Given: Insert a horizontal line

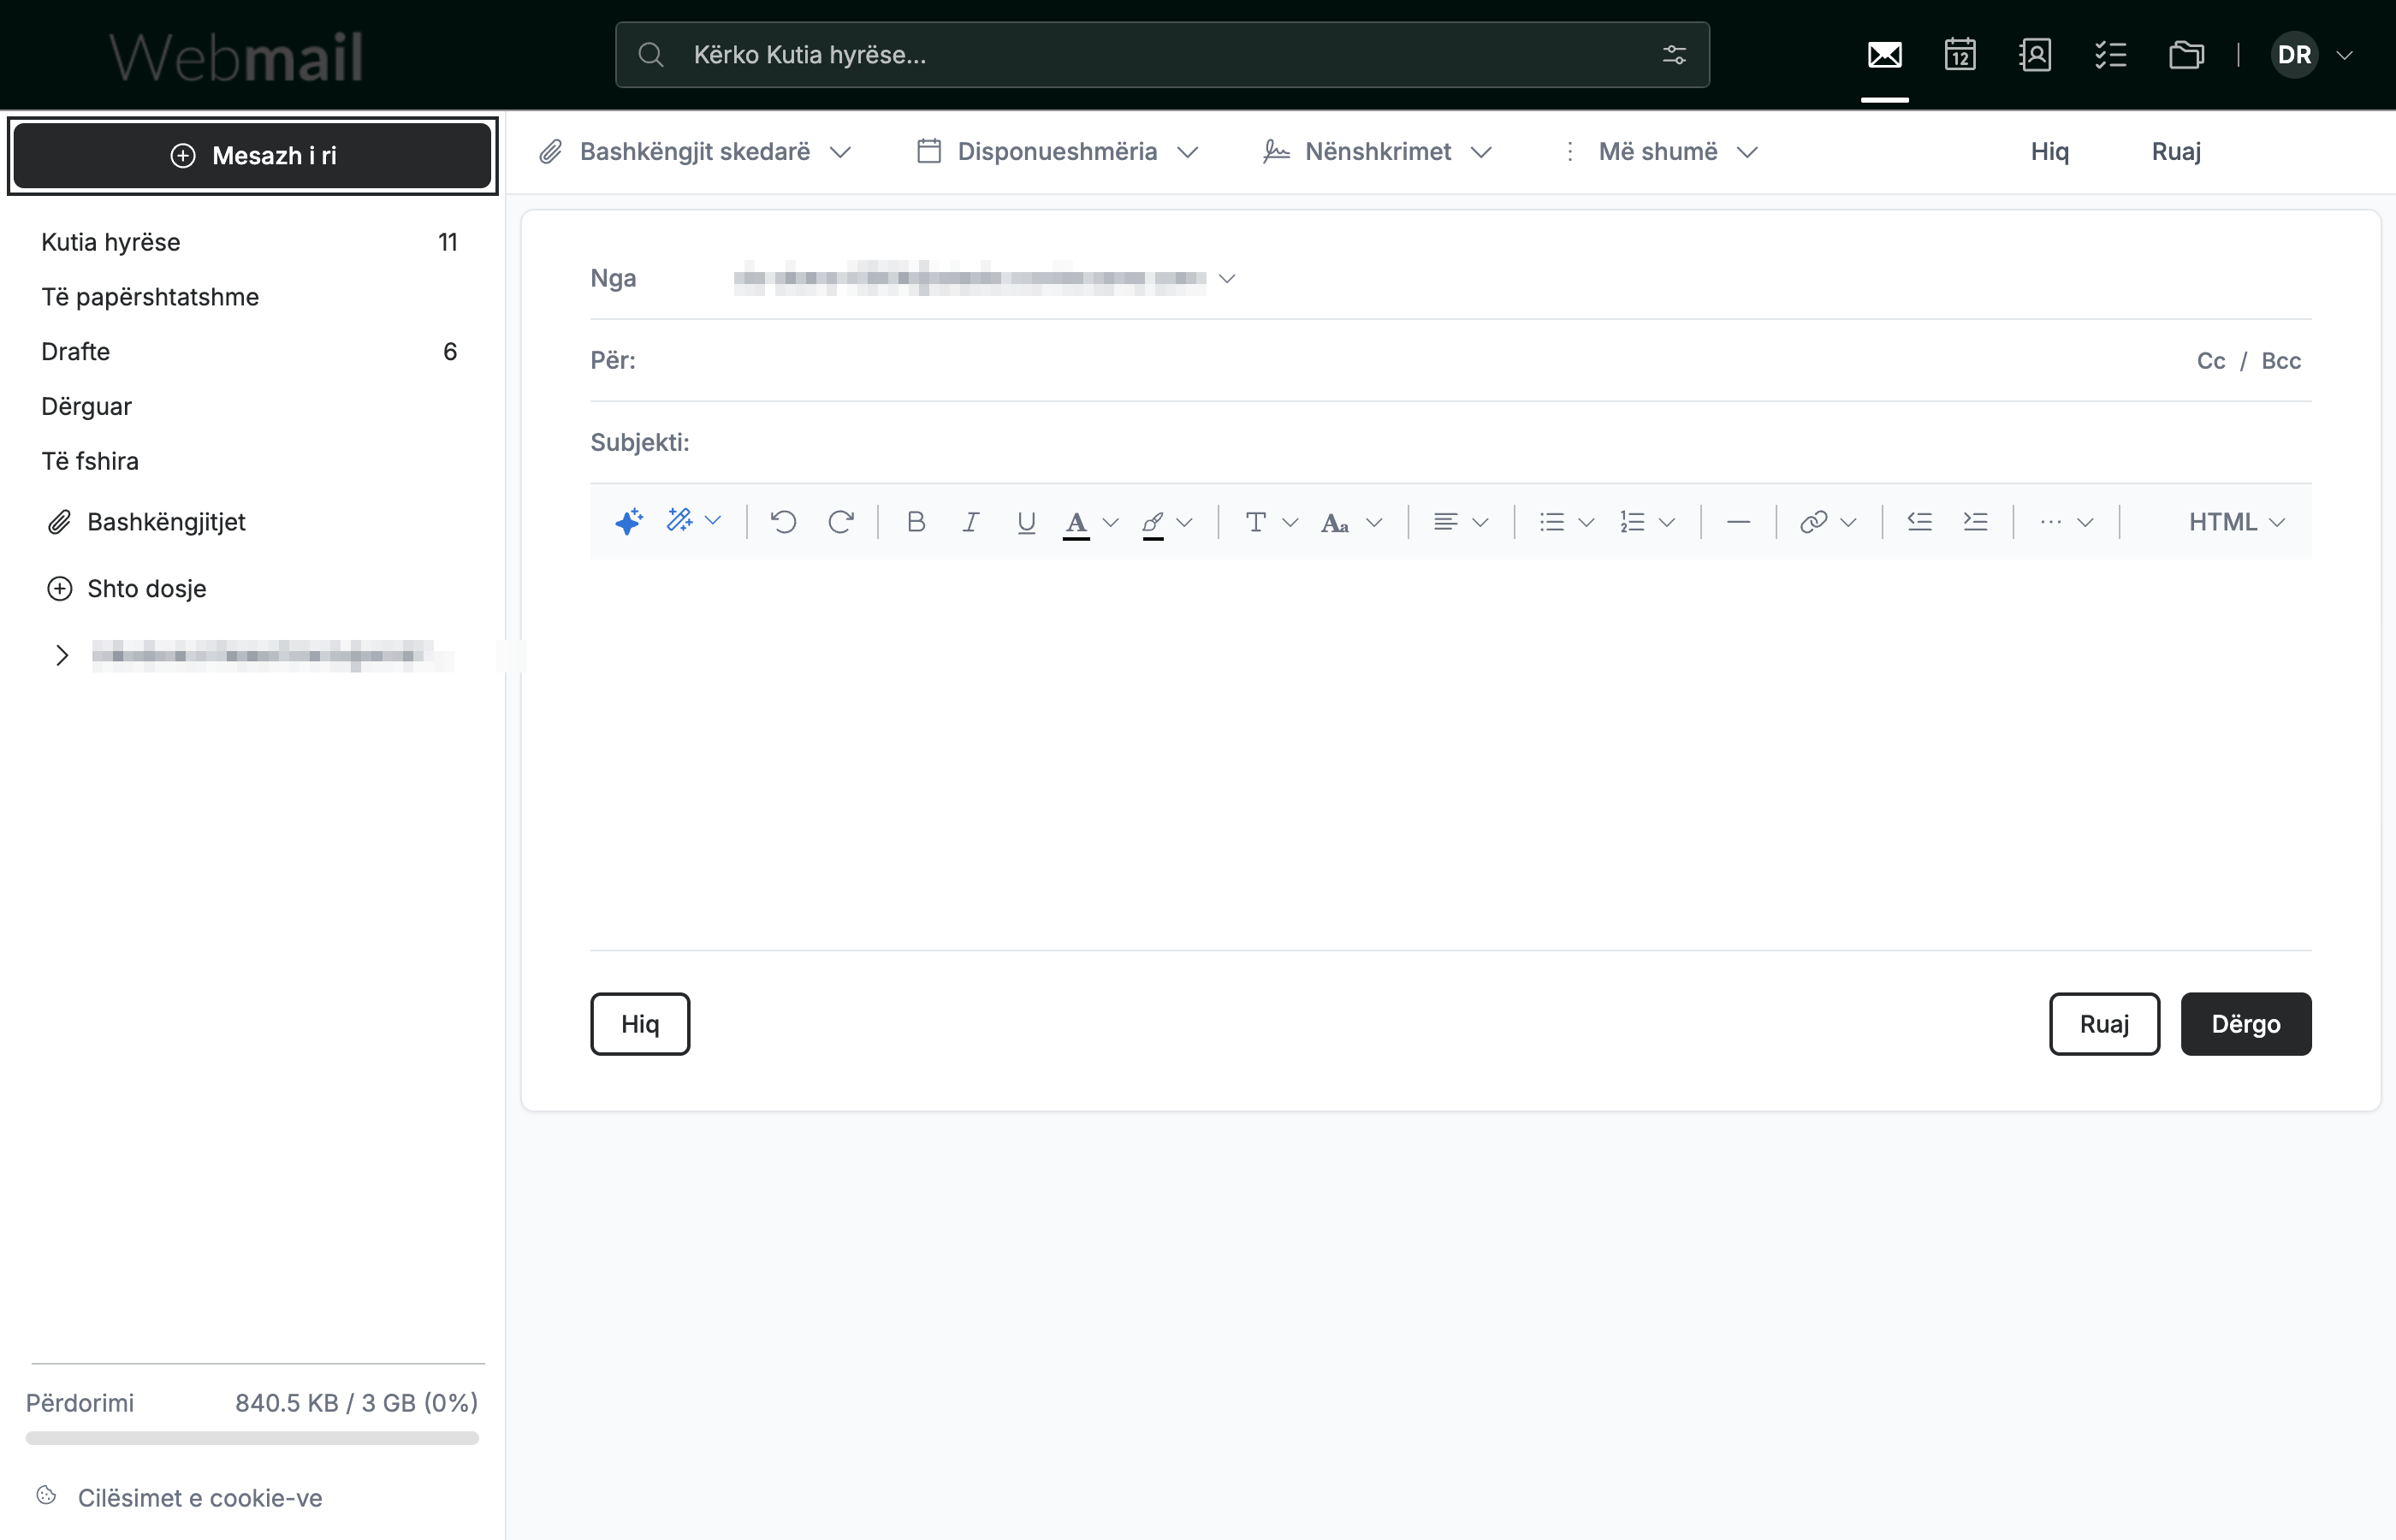Looking at the screenshot, I should tap(1738, 521).
